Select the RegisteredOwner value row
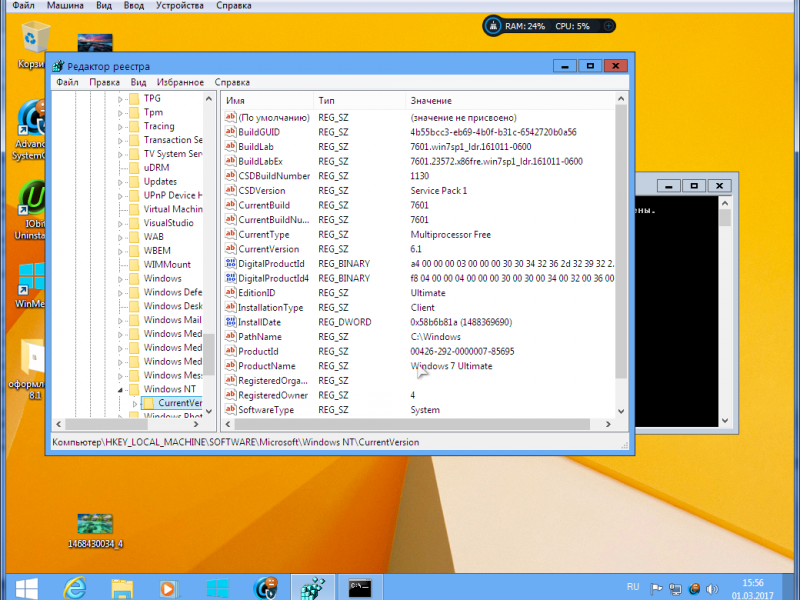800x600 pixels. click(418, 395)
